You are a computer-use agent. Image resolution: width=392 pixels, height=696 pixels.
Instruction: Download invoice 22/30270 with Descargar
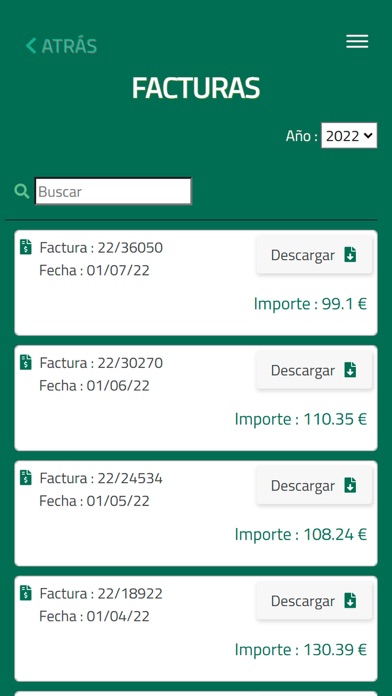314,370
